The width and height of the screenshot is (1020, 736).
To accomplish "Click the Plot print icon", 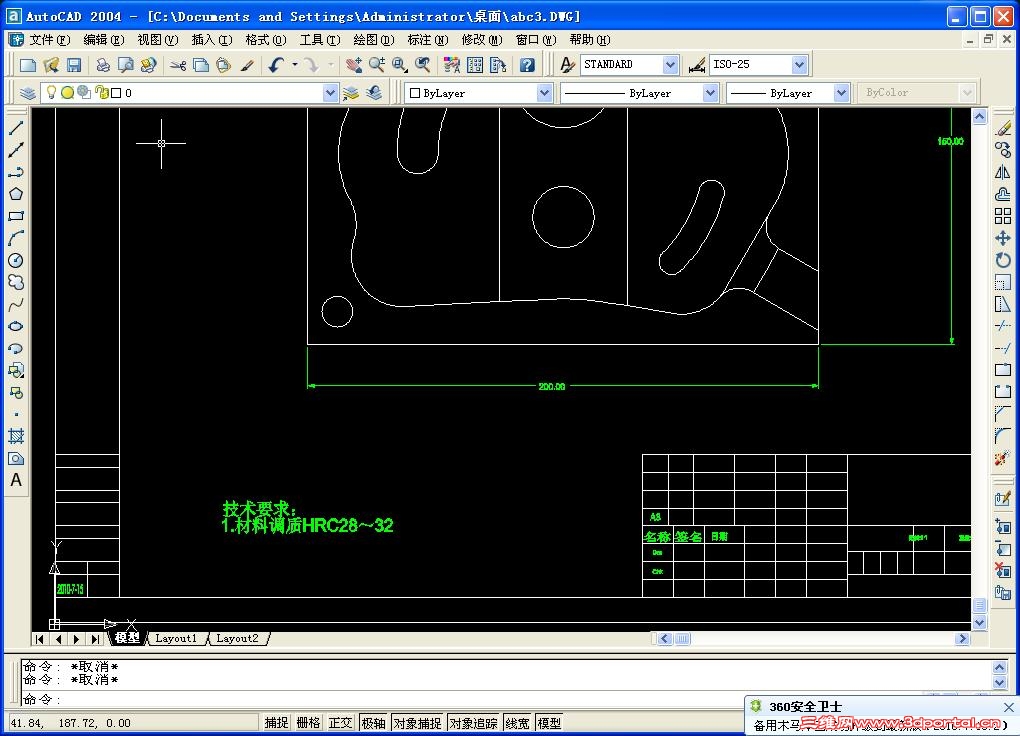I will click(103, 64).
